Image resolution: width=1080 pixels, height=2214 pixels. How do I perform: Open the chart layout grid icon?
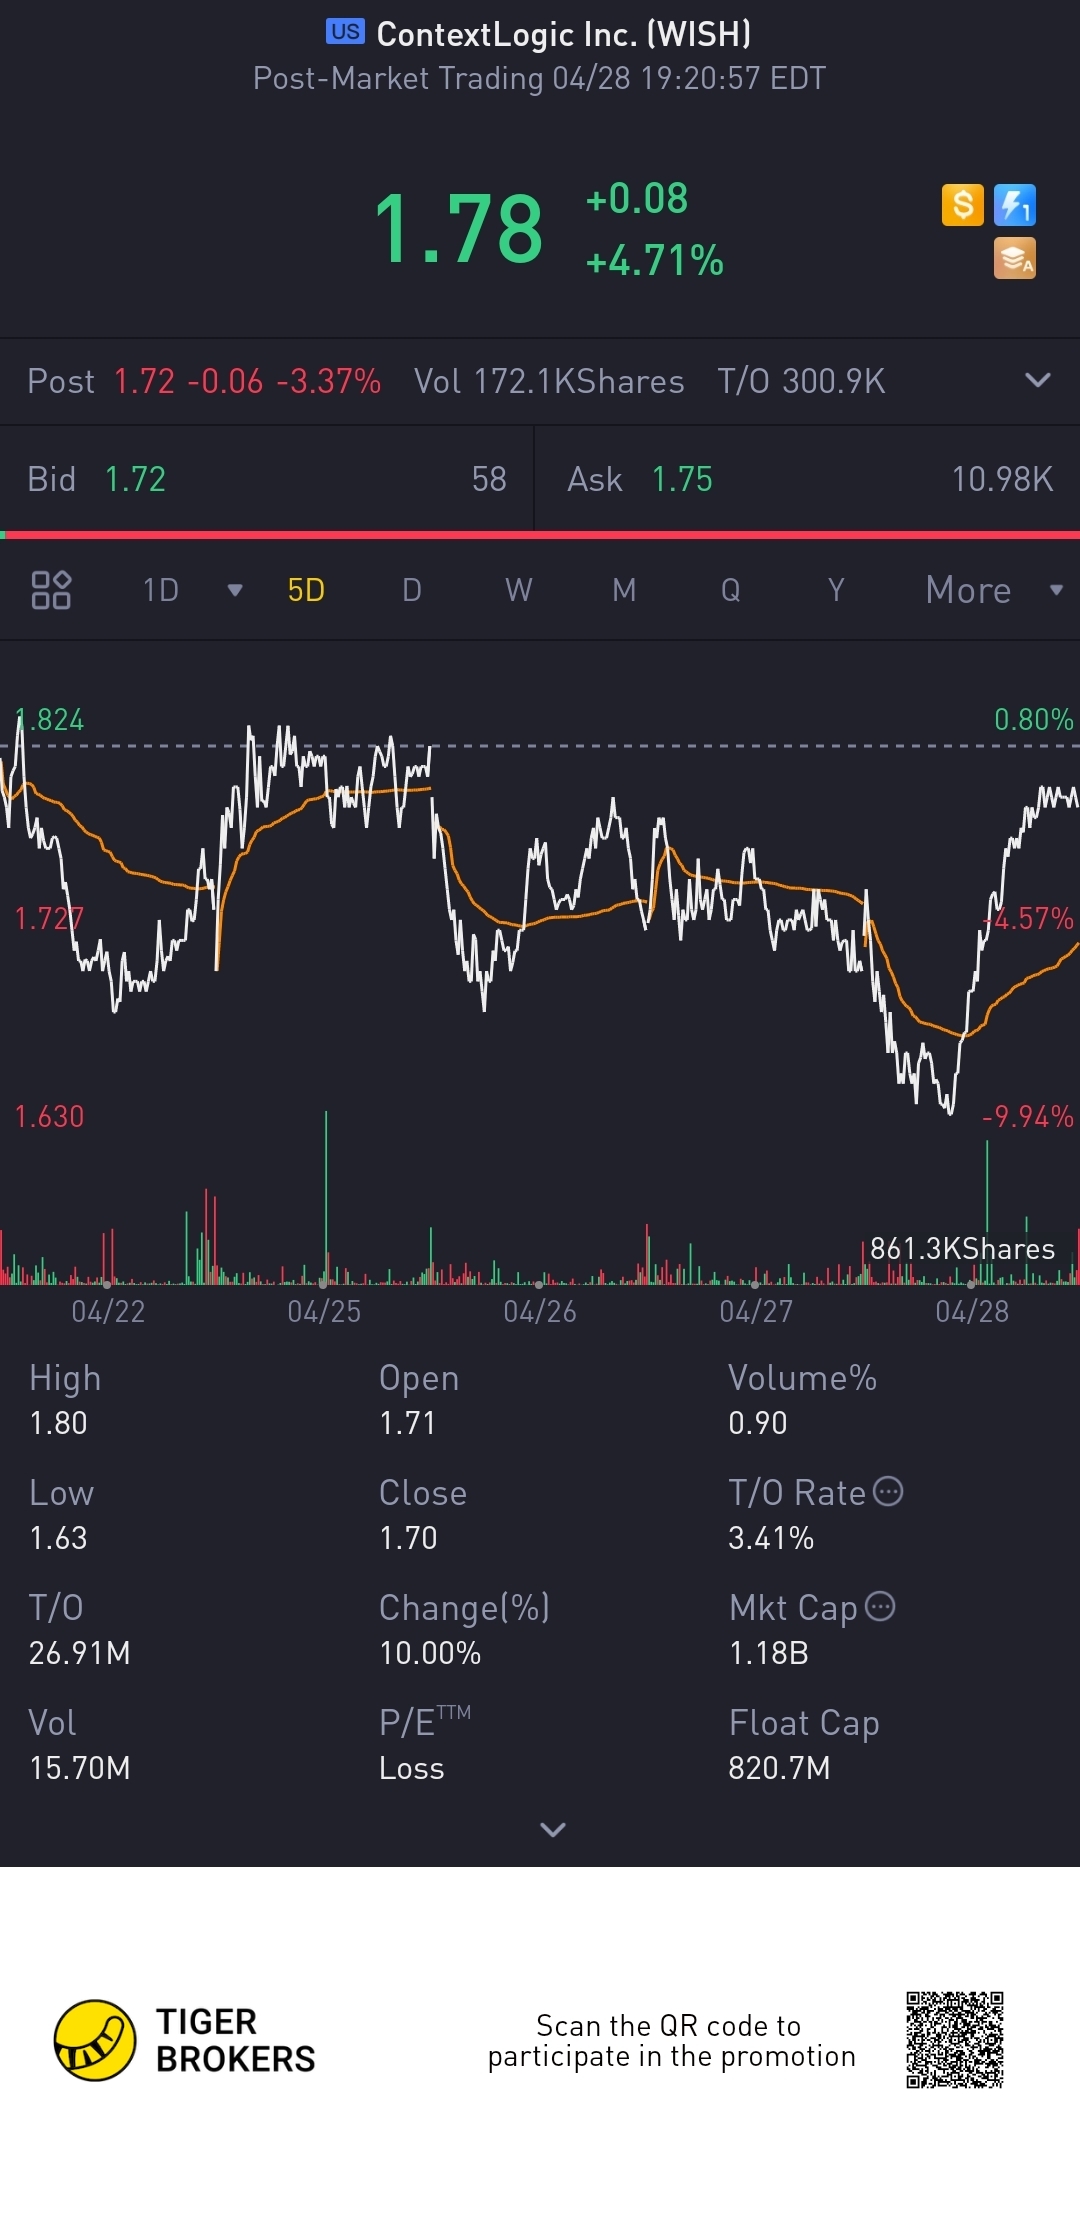51,590
